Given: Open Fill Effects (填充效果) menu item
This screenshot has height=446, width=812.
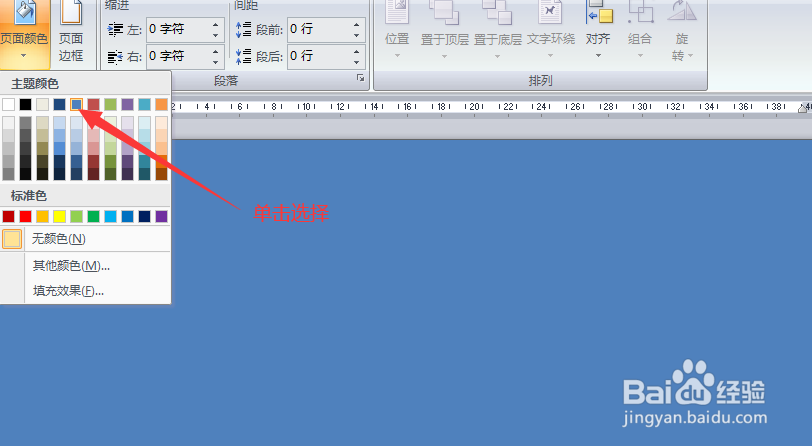Looking at the screenshot, I should [85, 291].
